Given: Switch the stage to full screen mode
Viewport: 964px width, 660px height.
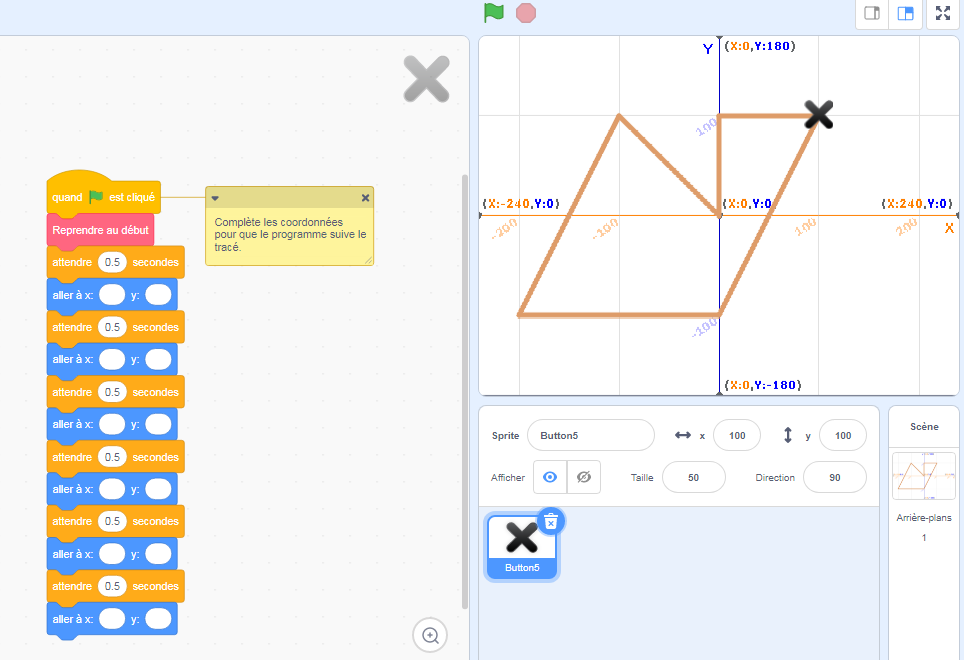Looking at the screenshot, I should coord(942,14).
